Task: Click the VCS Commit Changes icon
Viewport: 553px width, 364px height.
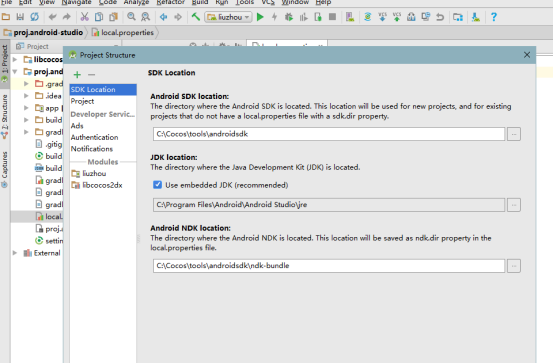Action: click(397, 17)
